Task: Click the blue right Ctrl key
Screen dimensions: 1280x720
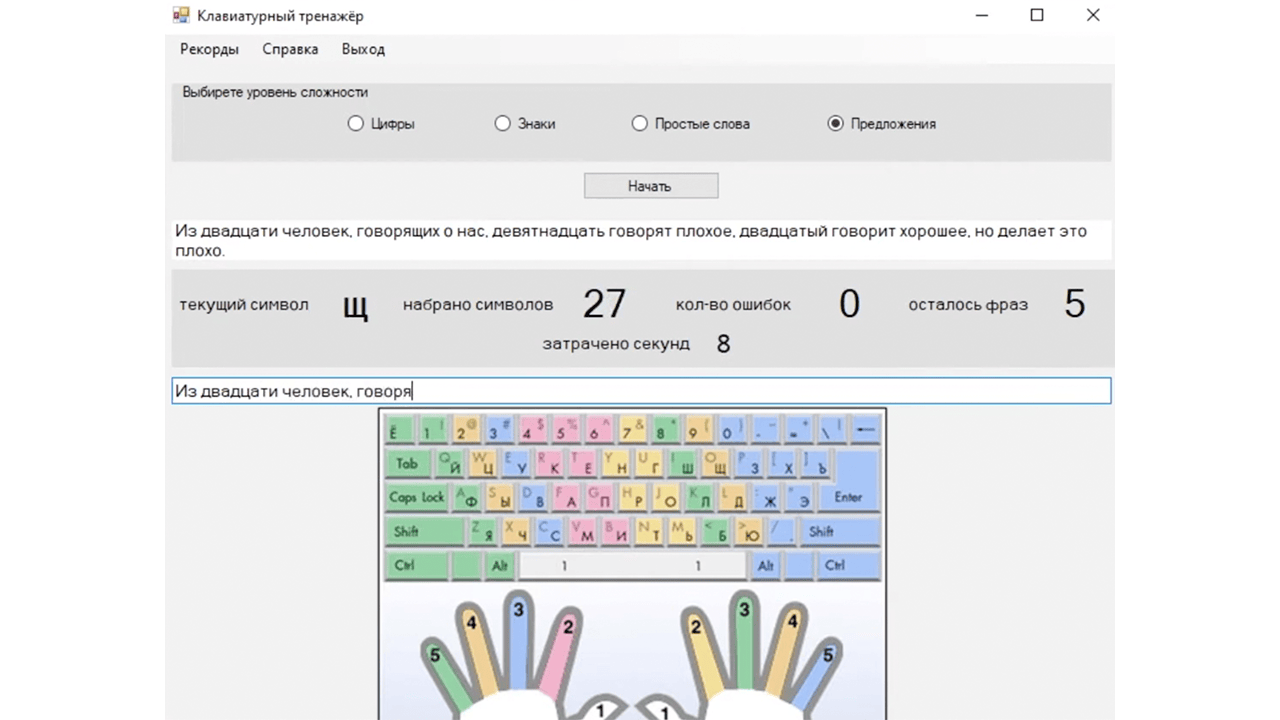Action: tap(848, 565)
